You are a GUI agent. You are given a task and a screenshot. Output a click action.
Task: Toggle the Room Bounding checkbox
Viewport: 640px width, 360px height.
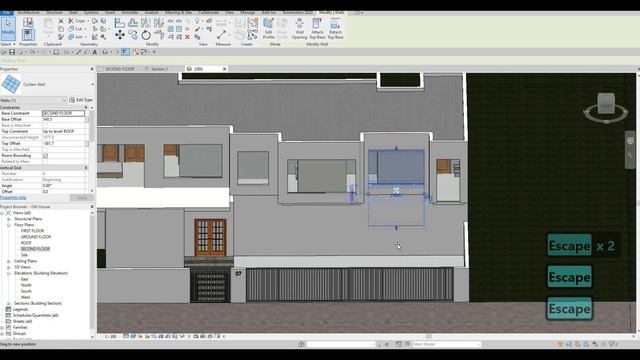coord(45,156)
